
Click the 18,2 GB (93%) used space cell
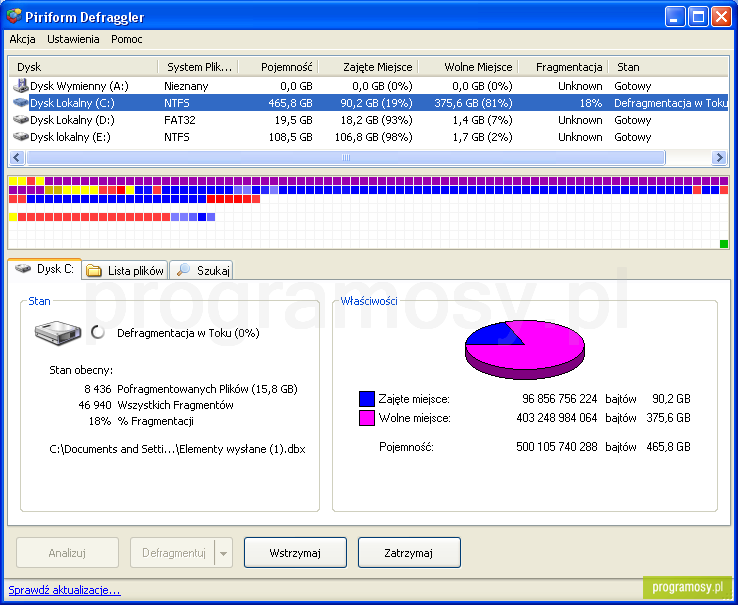[377, 120]
